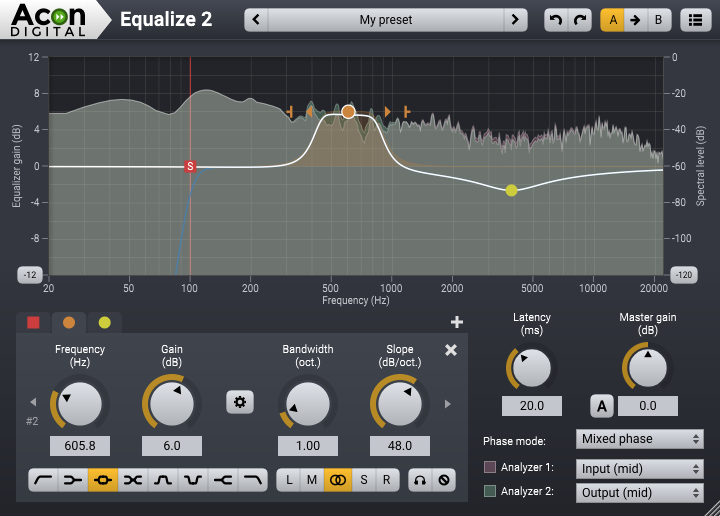Select the yellow band 3 tab

pos(105,323)
